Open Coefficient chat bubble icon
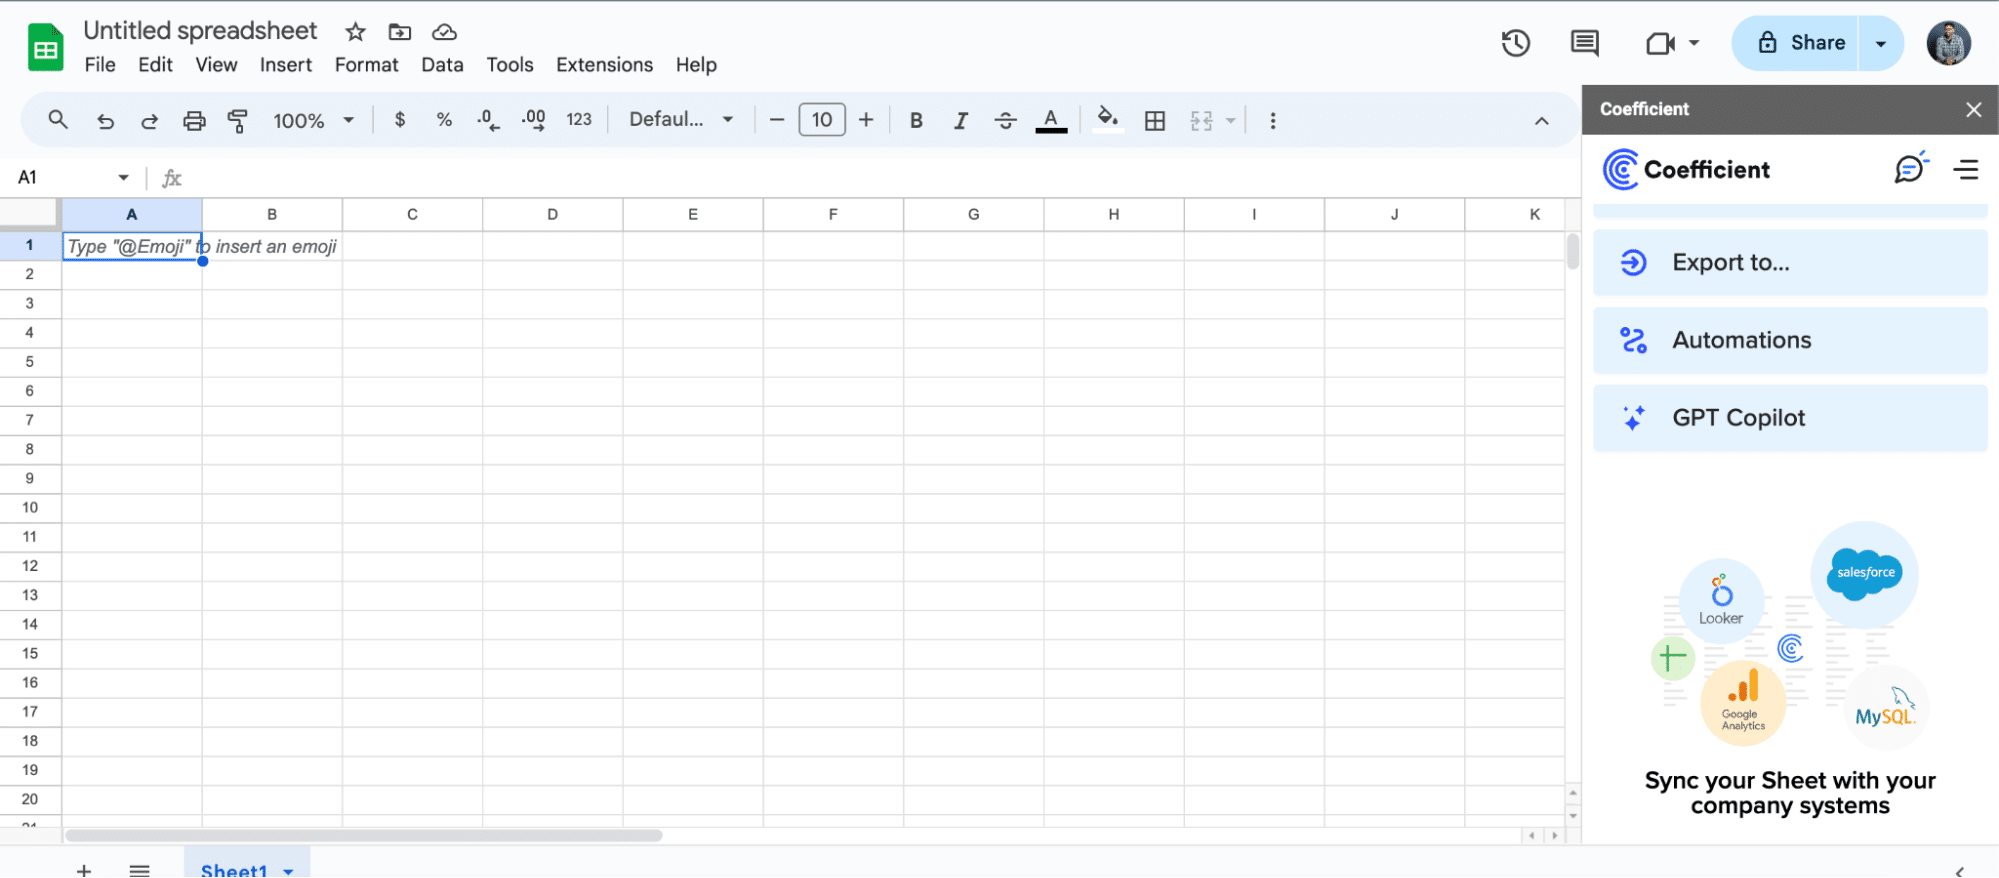Image resolution: width=1999 pixels, height=878 pixels. (1910, 169)
